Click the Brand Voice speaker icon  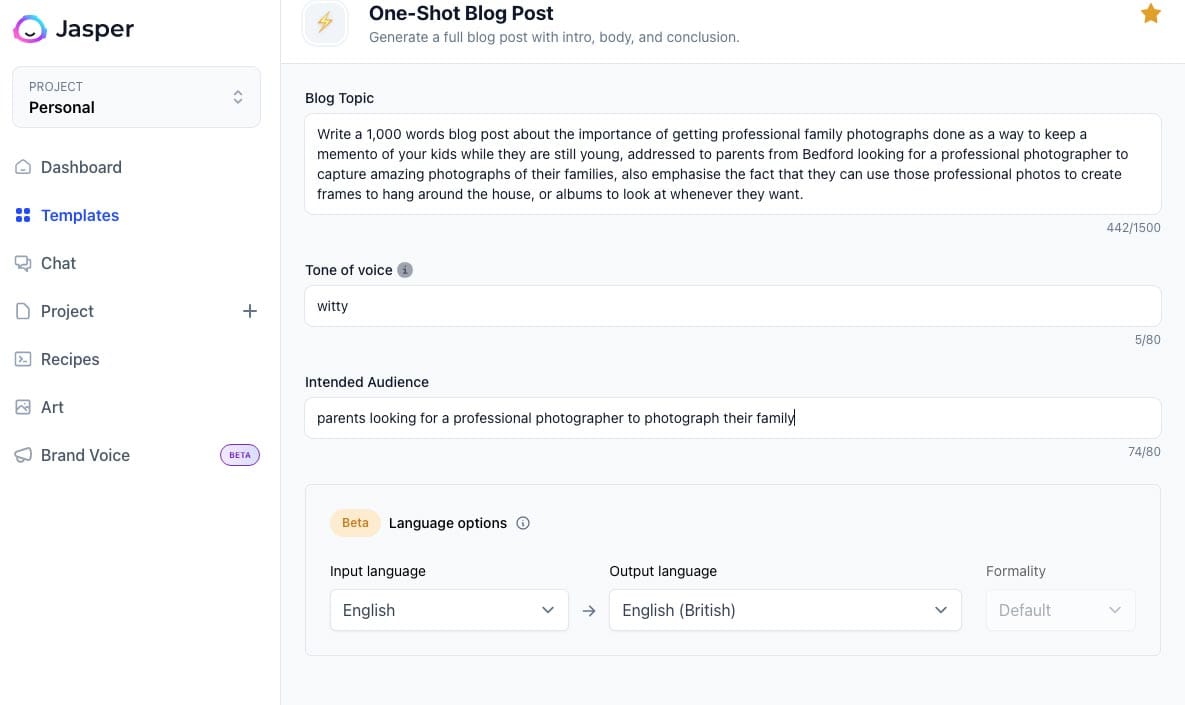24,455
